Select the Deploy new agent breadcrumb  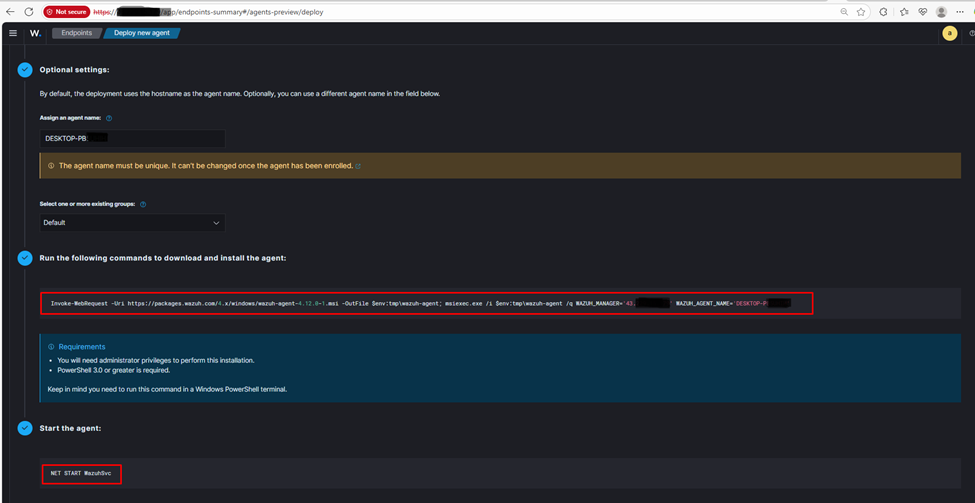click(x=142, y=33)
